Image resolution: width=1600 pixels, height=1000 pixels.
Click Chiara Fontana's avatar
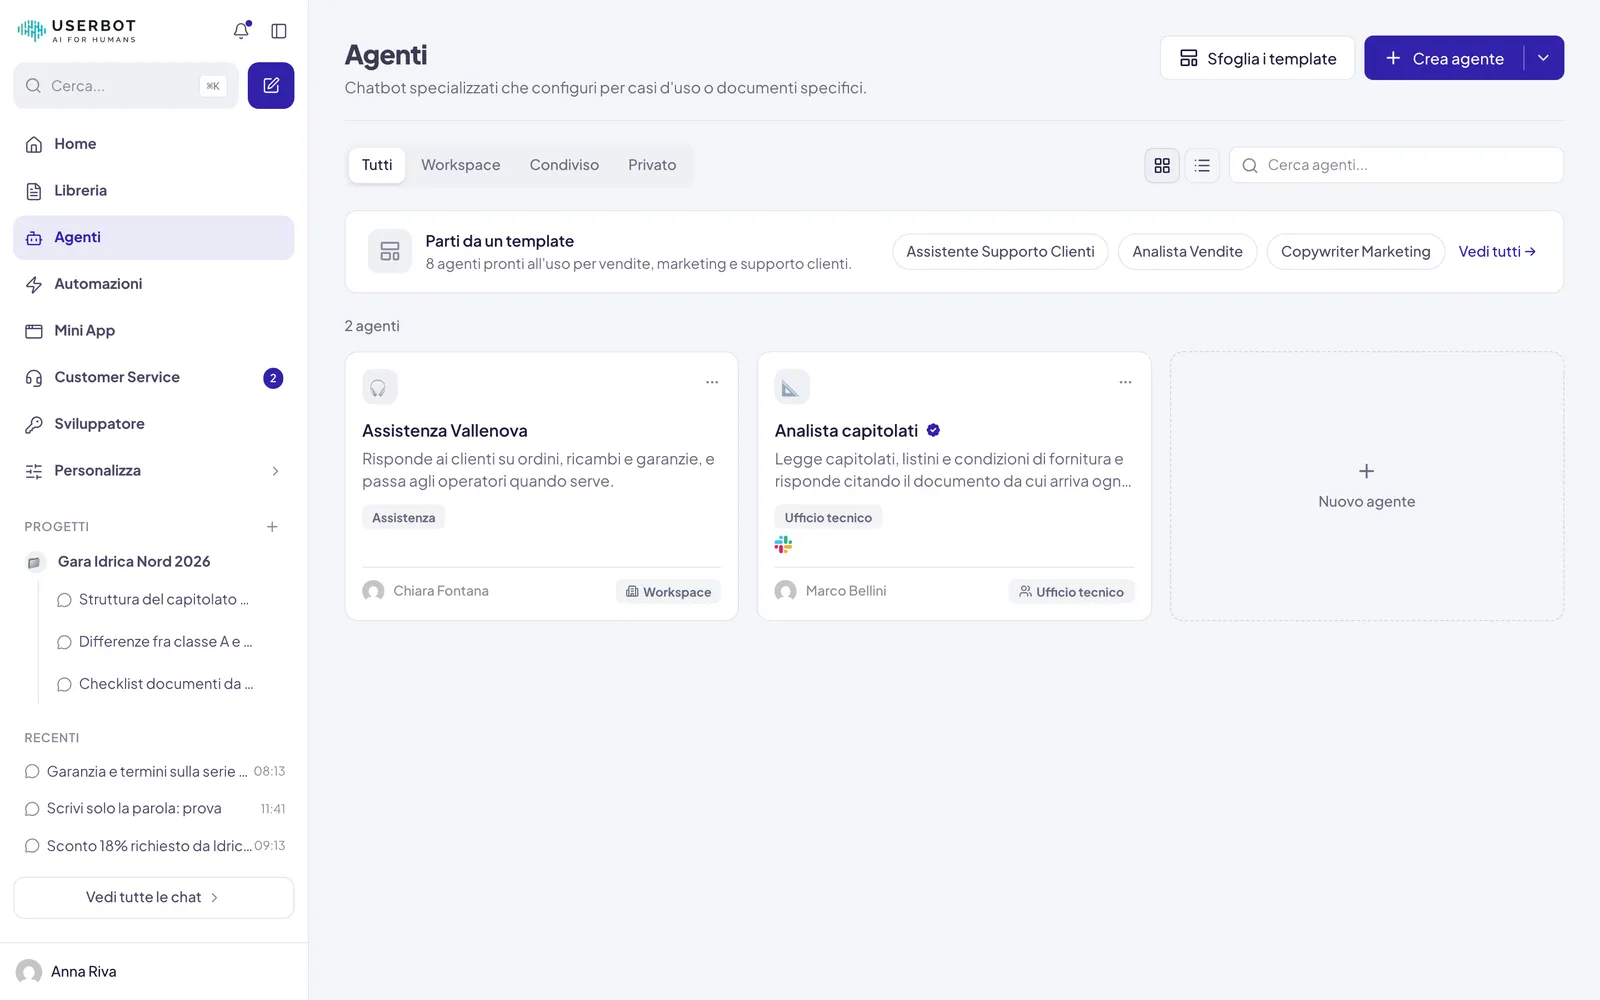tap(373, 591)
